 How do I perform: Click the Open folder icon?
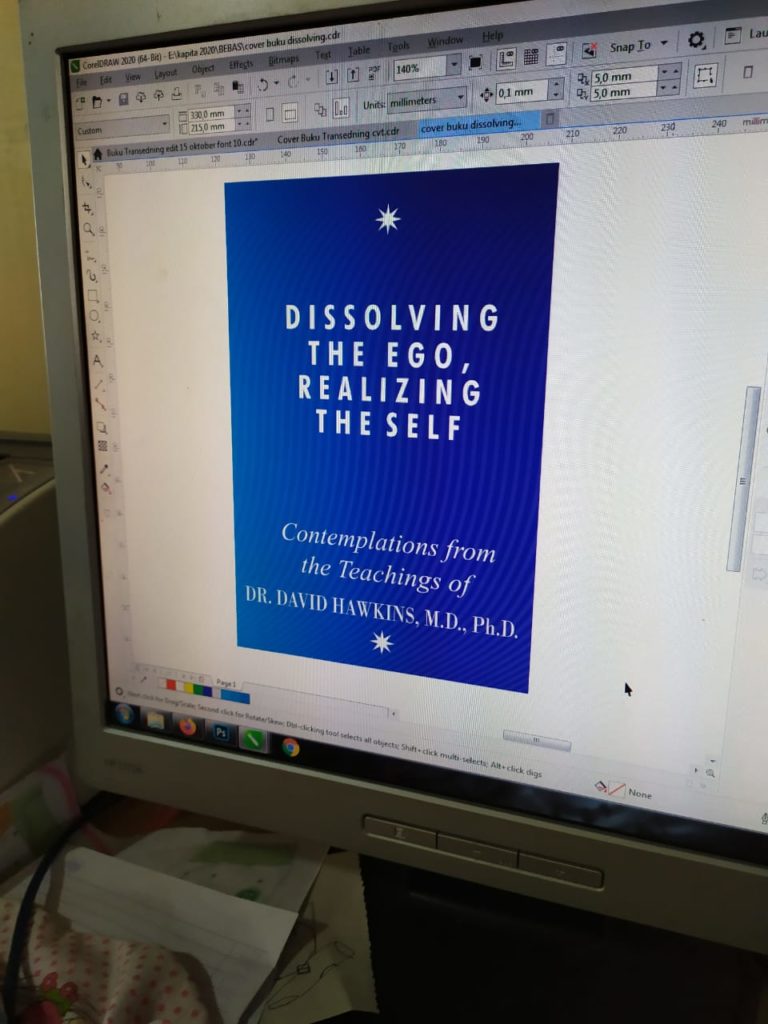tap(97, 101)
